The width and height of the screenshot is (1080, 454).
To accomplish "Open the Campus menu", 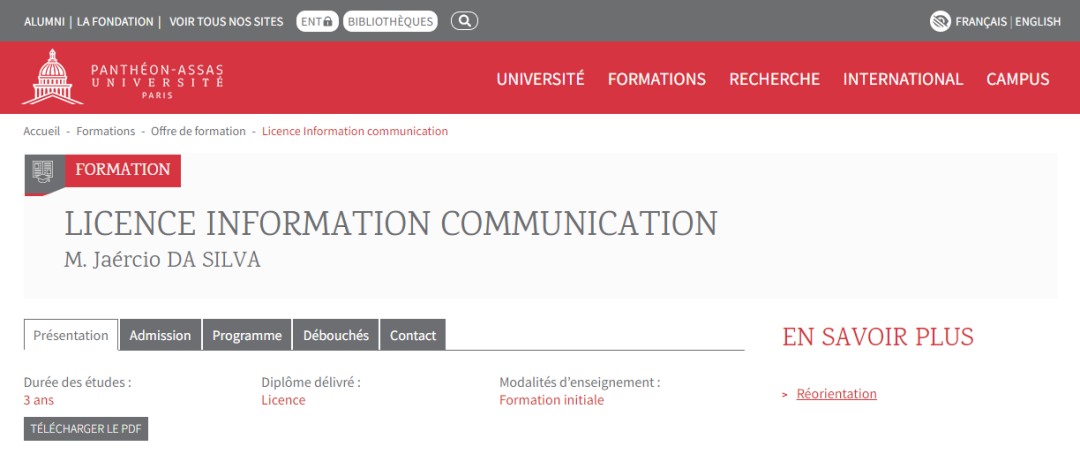I will [x=1018, y=79].
